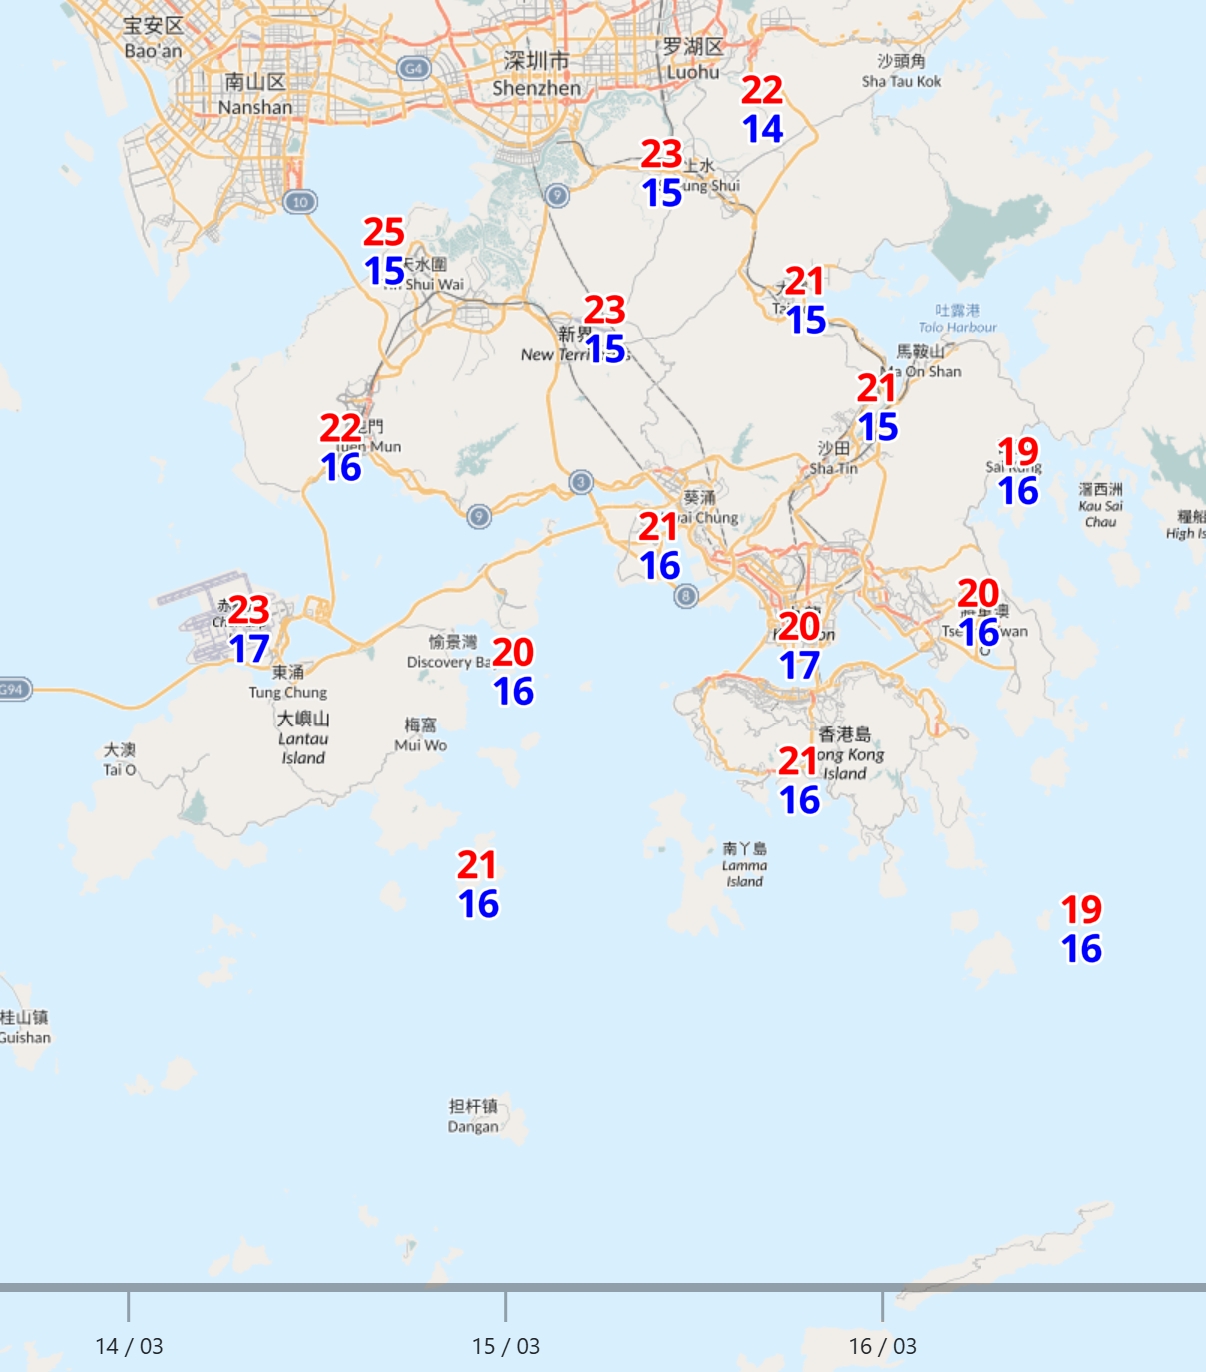Click the G94 highway shield at left edge
Viewport: 1206px width, 1372px height.
coord(13,689)
